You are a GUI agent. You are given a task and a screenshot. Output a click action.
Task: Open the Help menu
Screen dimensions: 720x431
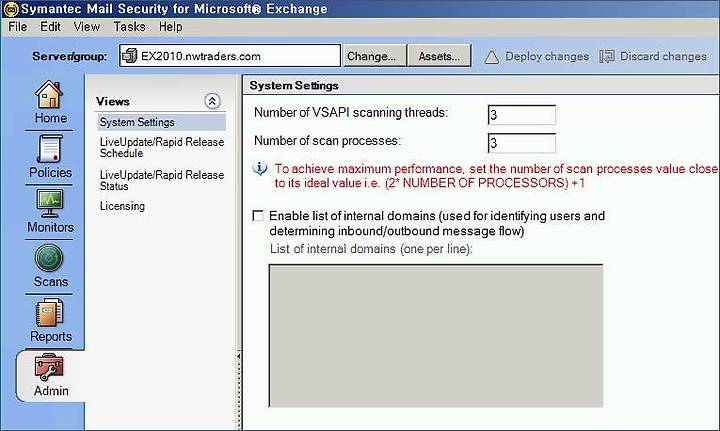pos(171,27)
